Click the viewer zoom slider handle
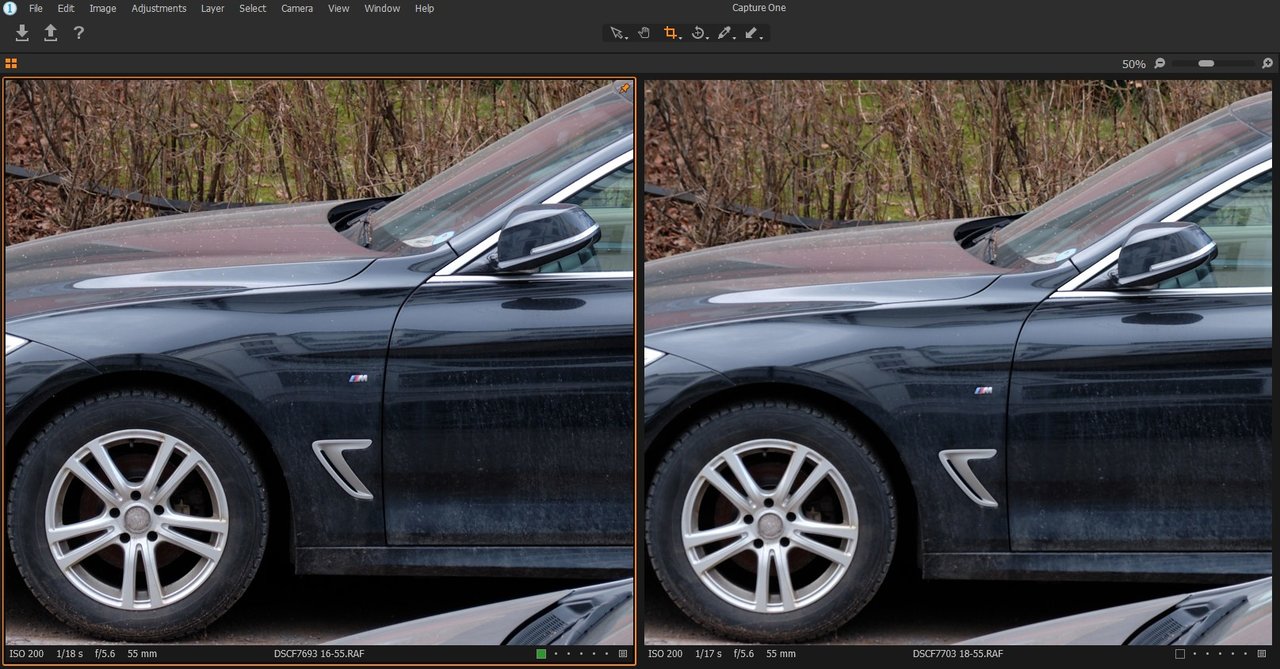 [1206, 63]
